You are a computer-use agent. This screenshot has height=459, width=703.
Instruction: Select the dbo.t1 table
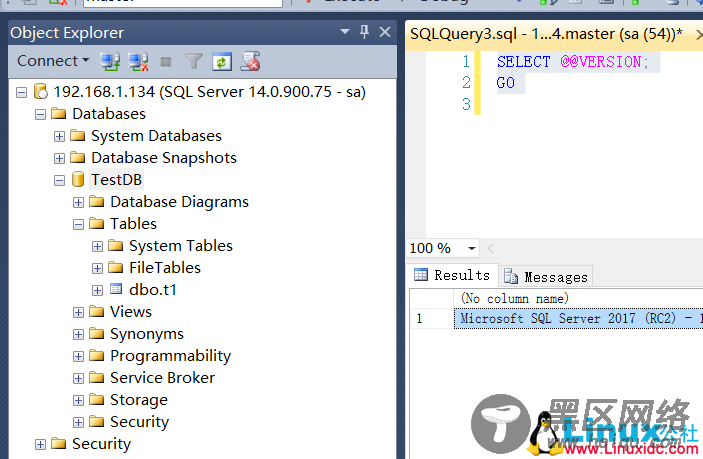(153, 290)
